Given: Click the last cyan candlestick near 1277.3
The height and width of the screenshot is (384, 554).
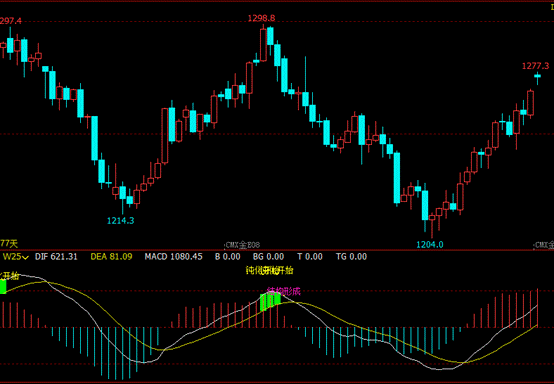Looking at the screenshot, I should point(537,76).
